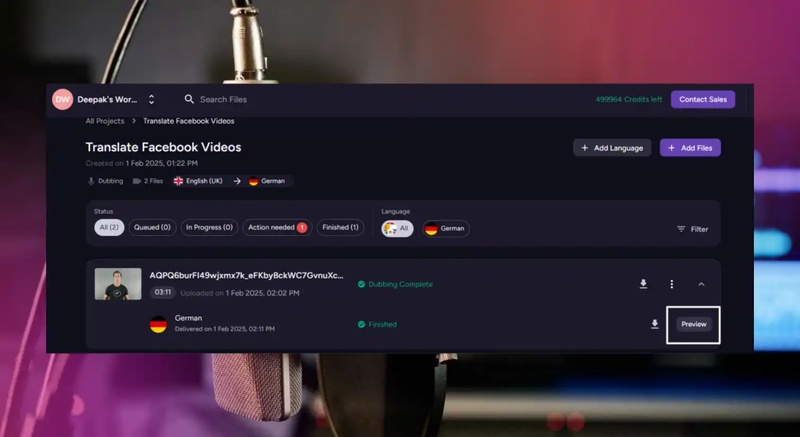
Task: Click the video file thumbnail
Action: point(118,284)
